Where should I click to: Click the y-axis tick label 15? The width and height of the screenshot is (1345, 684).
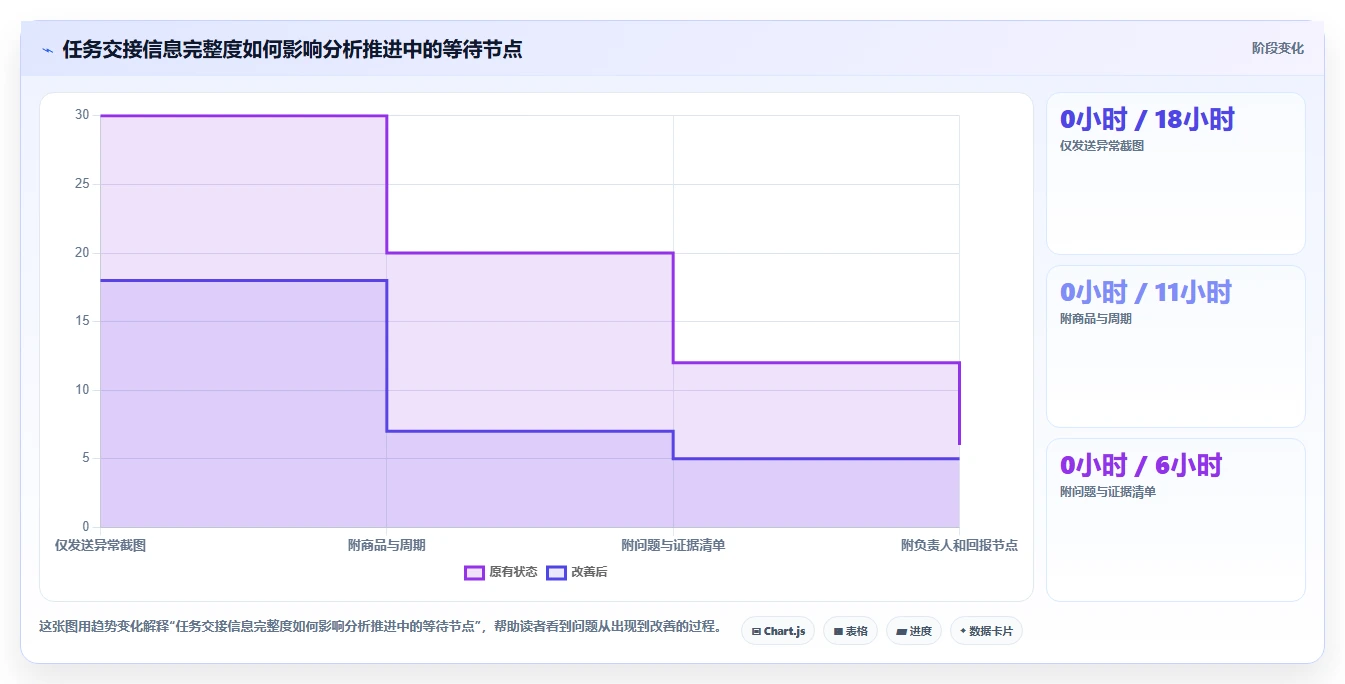click(82, 321)
